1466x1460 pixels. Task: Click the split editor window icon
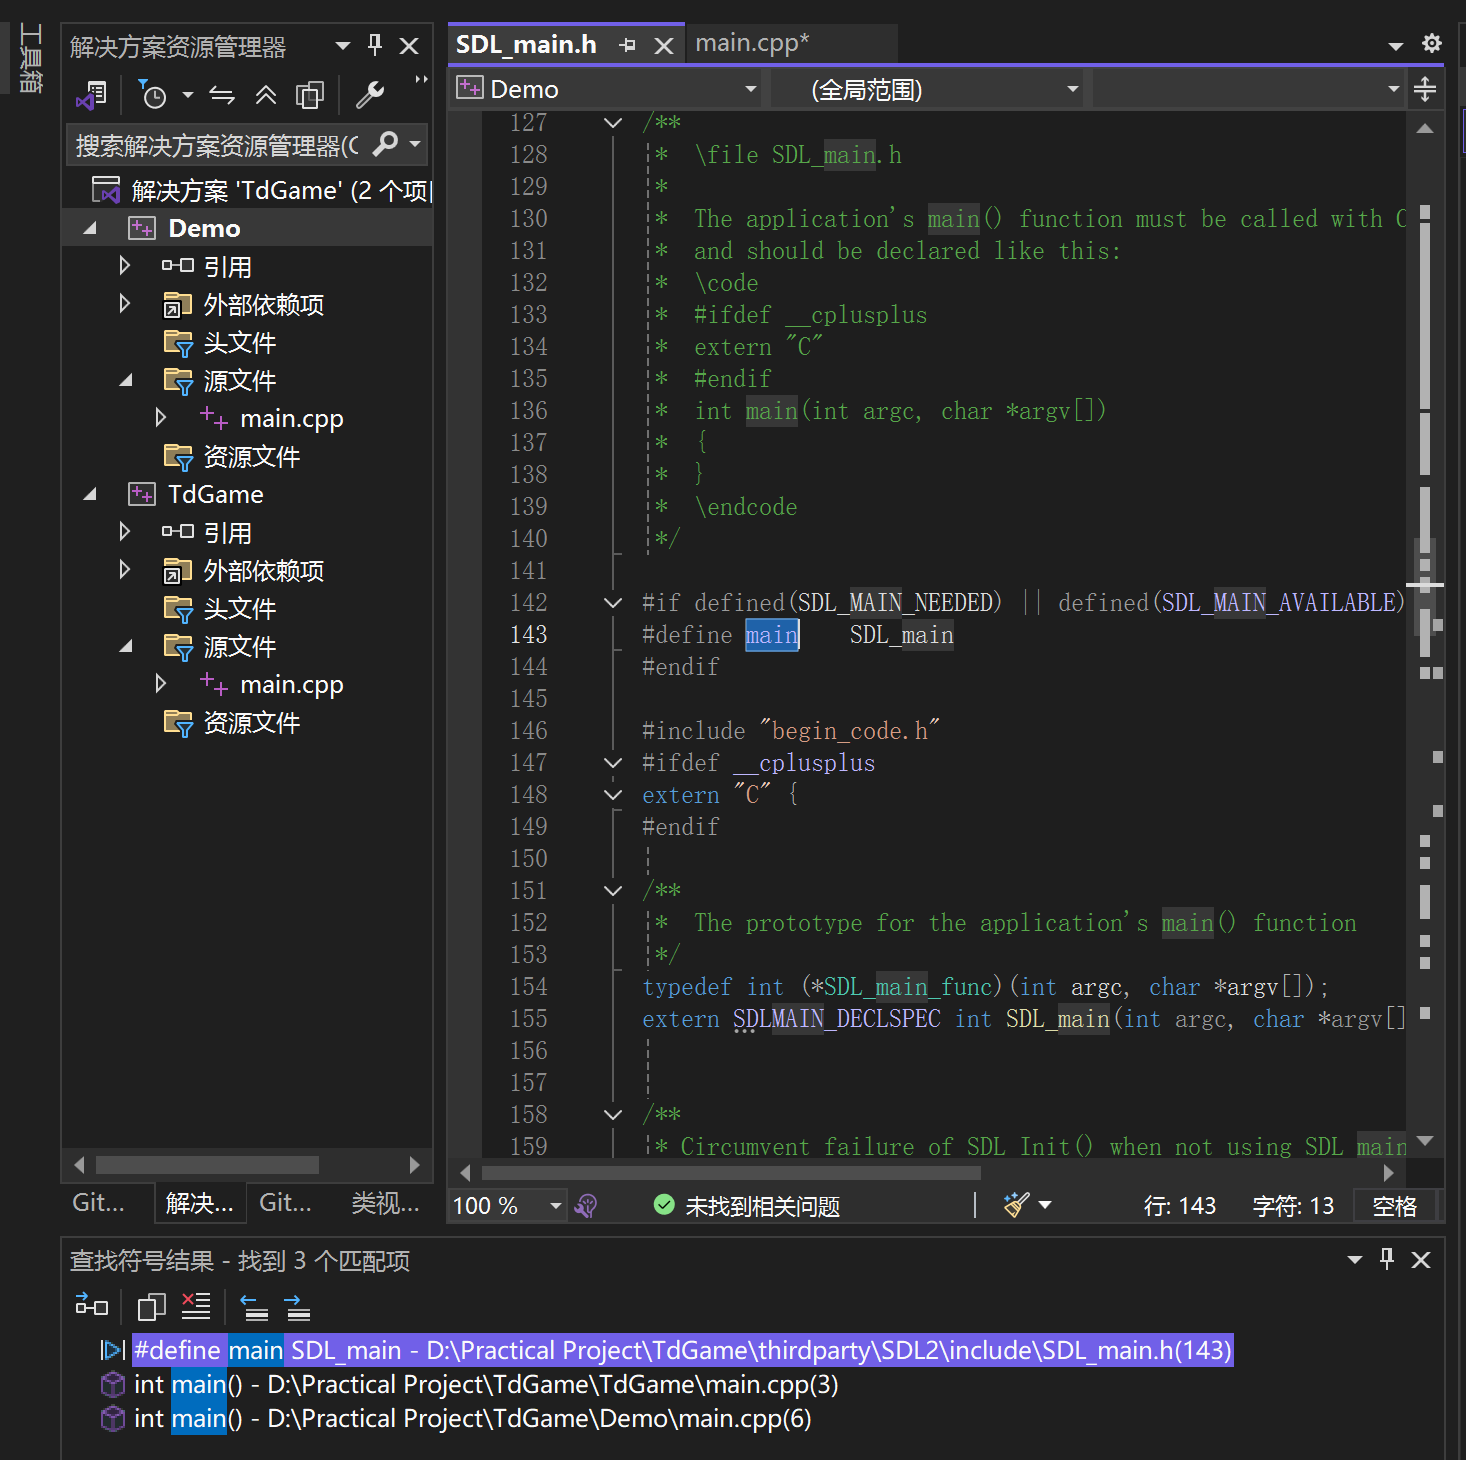1425,89
